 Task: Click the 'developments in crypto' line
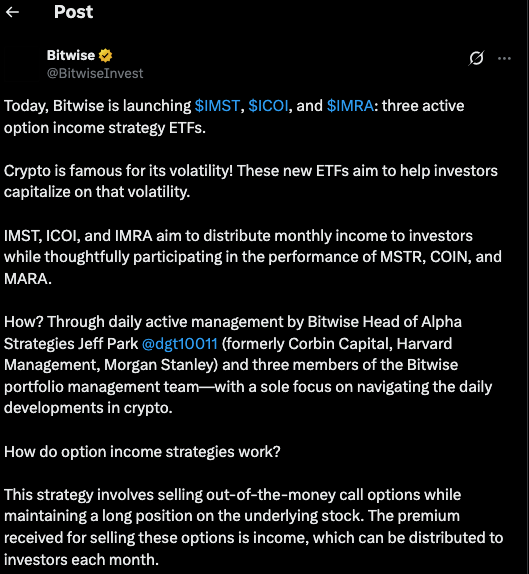click(x=88, y=408)
